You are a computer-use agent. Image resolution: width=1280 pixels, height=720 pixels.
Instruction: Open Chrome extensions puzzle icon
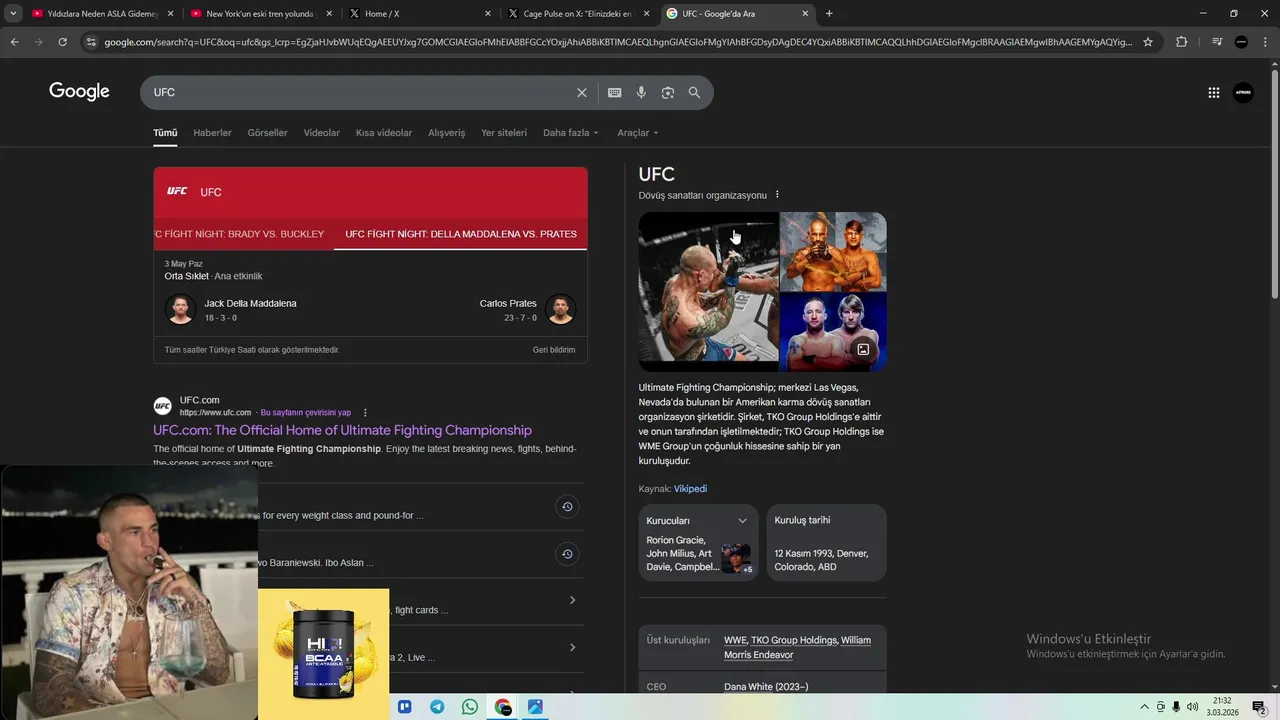tap(1181, 42)
